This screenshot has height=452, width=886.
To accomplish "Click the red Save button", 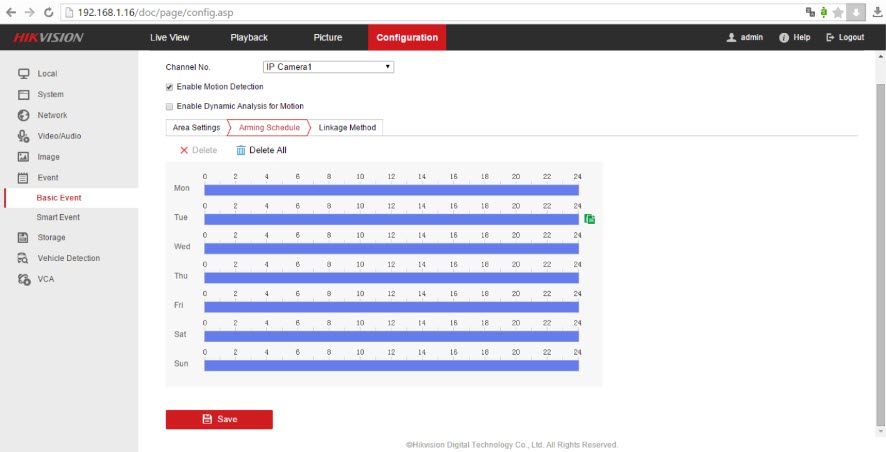I will pos(219,419).
